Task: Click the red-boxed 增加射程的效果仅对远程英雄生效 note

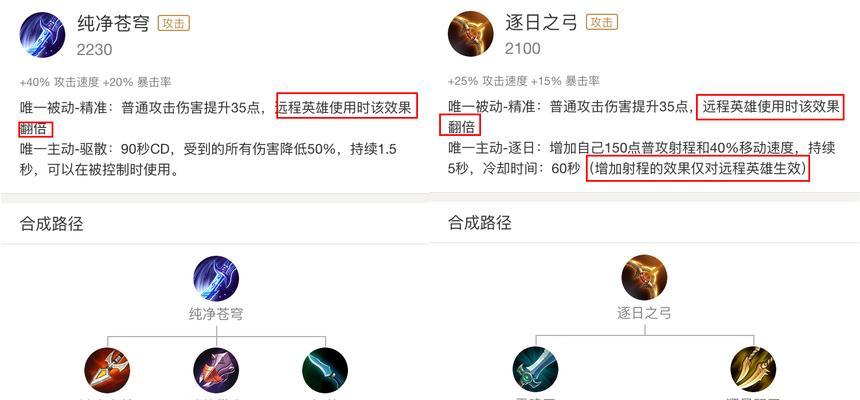Action: [698, 170]
